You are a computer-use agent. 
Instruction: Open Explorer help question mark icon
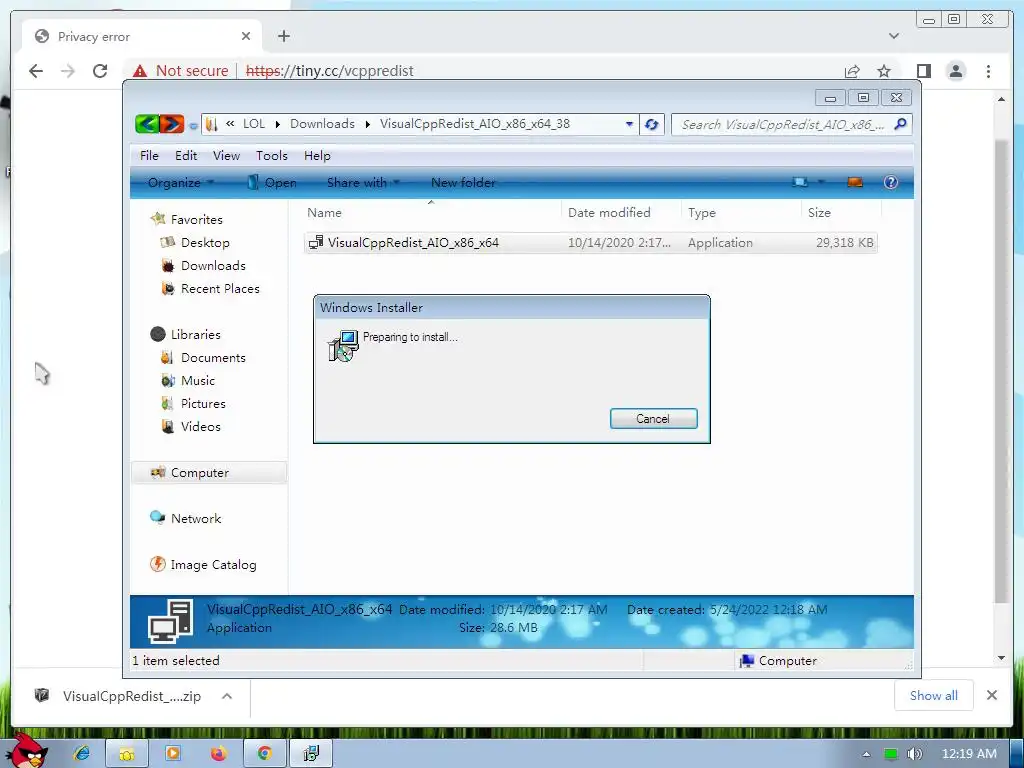[890, 182]
